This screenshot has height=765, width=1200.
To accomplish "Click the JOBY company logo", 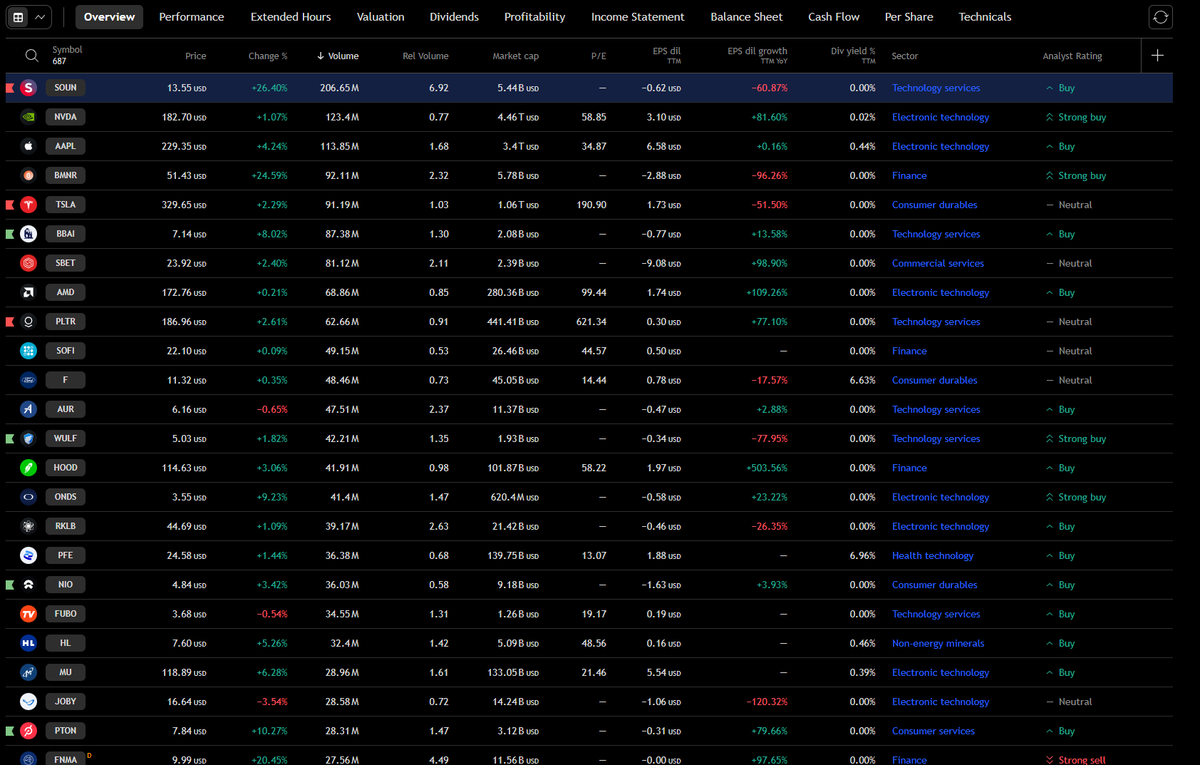I will [28, 701].
